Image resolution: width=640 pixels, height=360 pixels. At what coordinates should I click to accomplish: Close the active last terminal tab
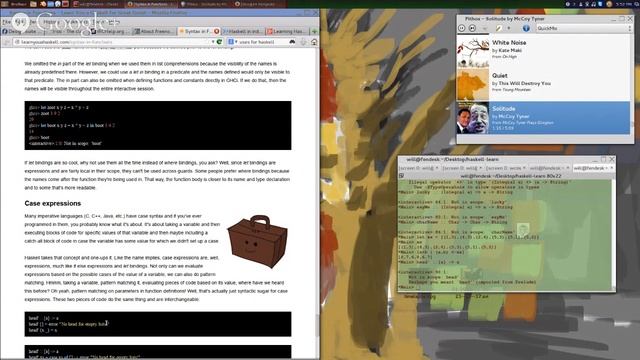tap(611, 168)
